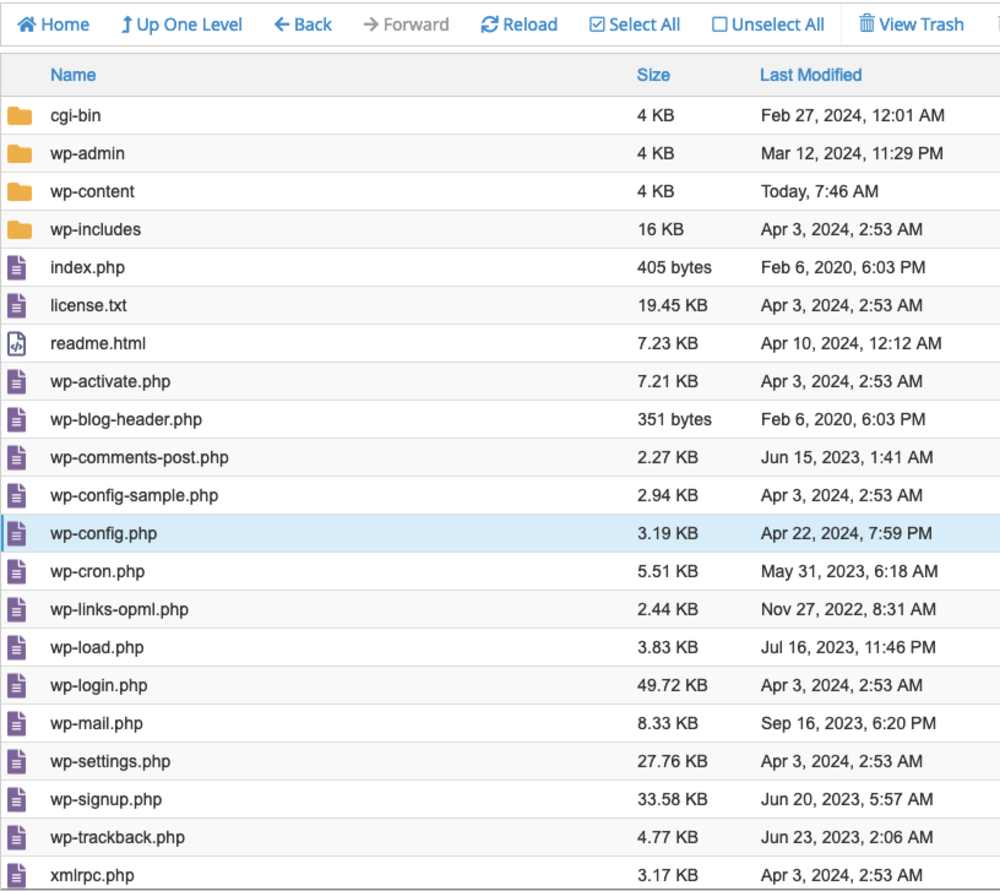
Task: Click the xmlrpc.php file icon
Action: [x=17, y=876]
